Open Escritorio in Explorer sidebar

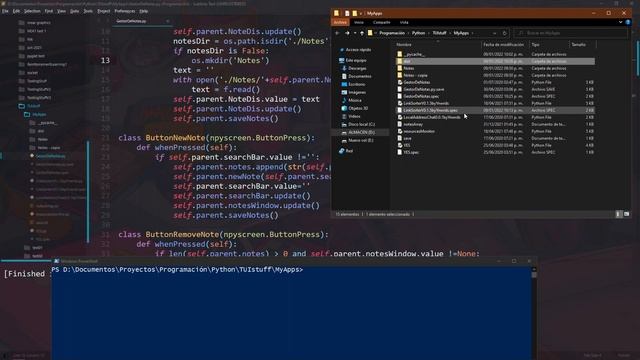click(x=353, y=84)
